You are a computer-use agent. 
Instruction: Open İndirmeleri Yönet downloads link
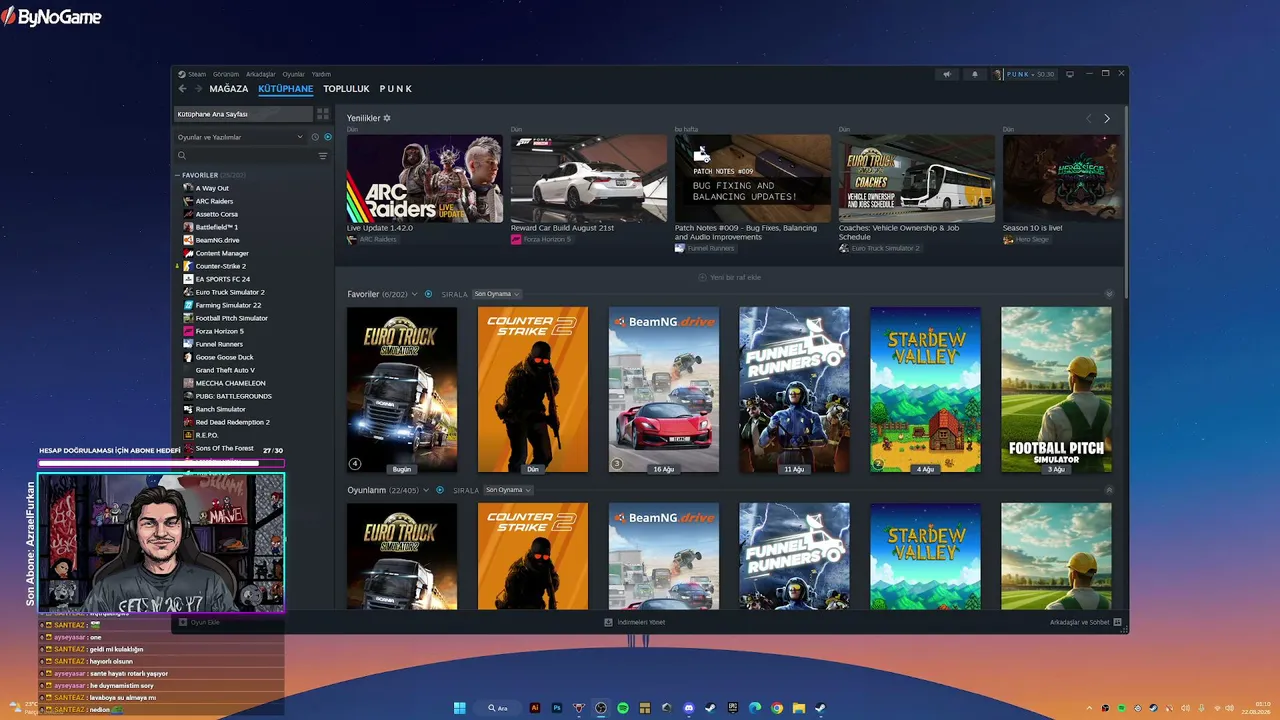[635, 622]
